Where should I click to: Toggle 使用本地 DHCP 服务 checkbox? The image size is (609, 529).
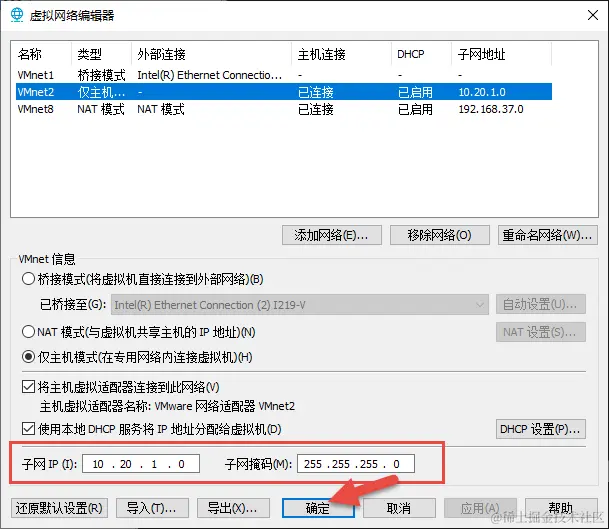28,429
